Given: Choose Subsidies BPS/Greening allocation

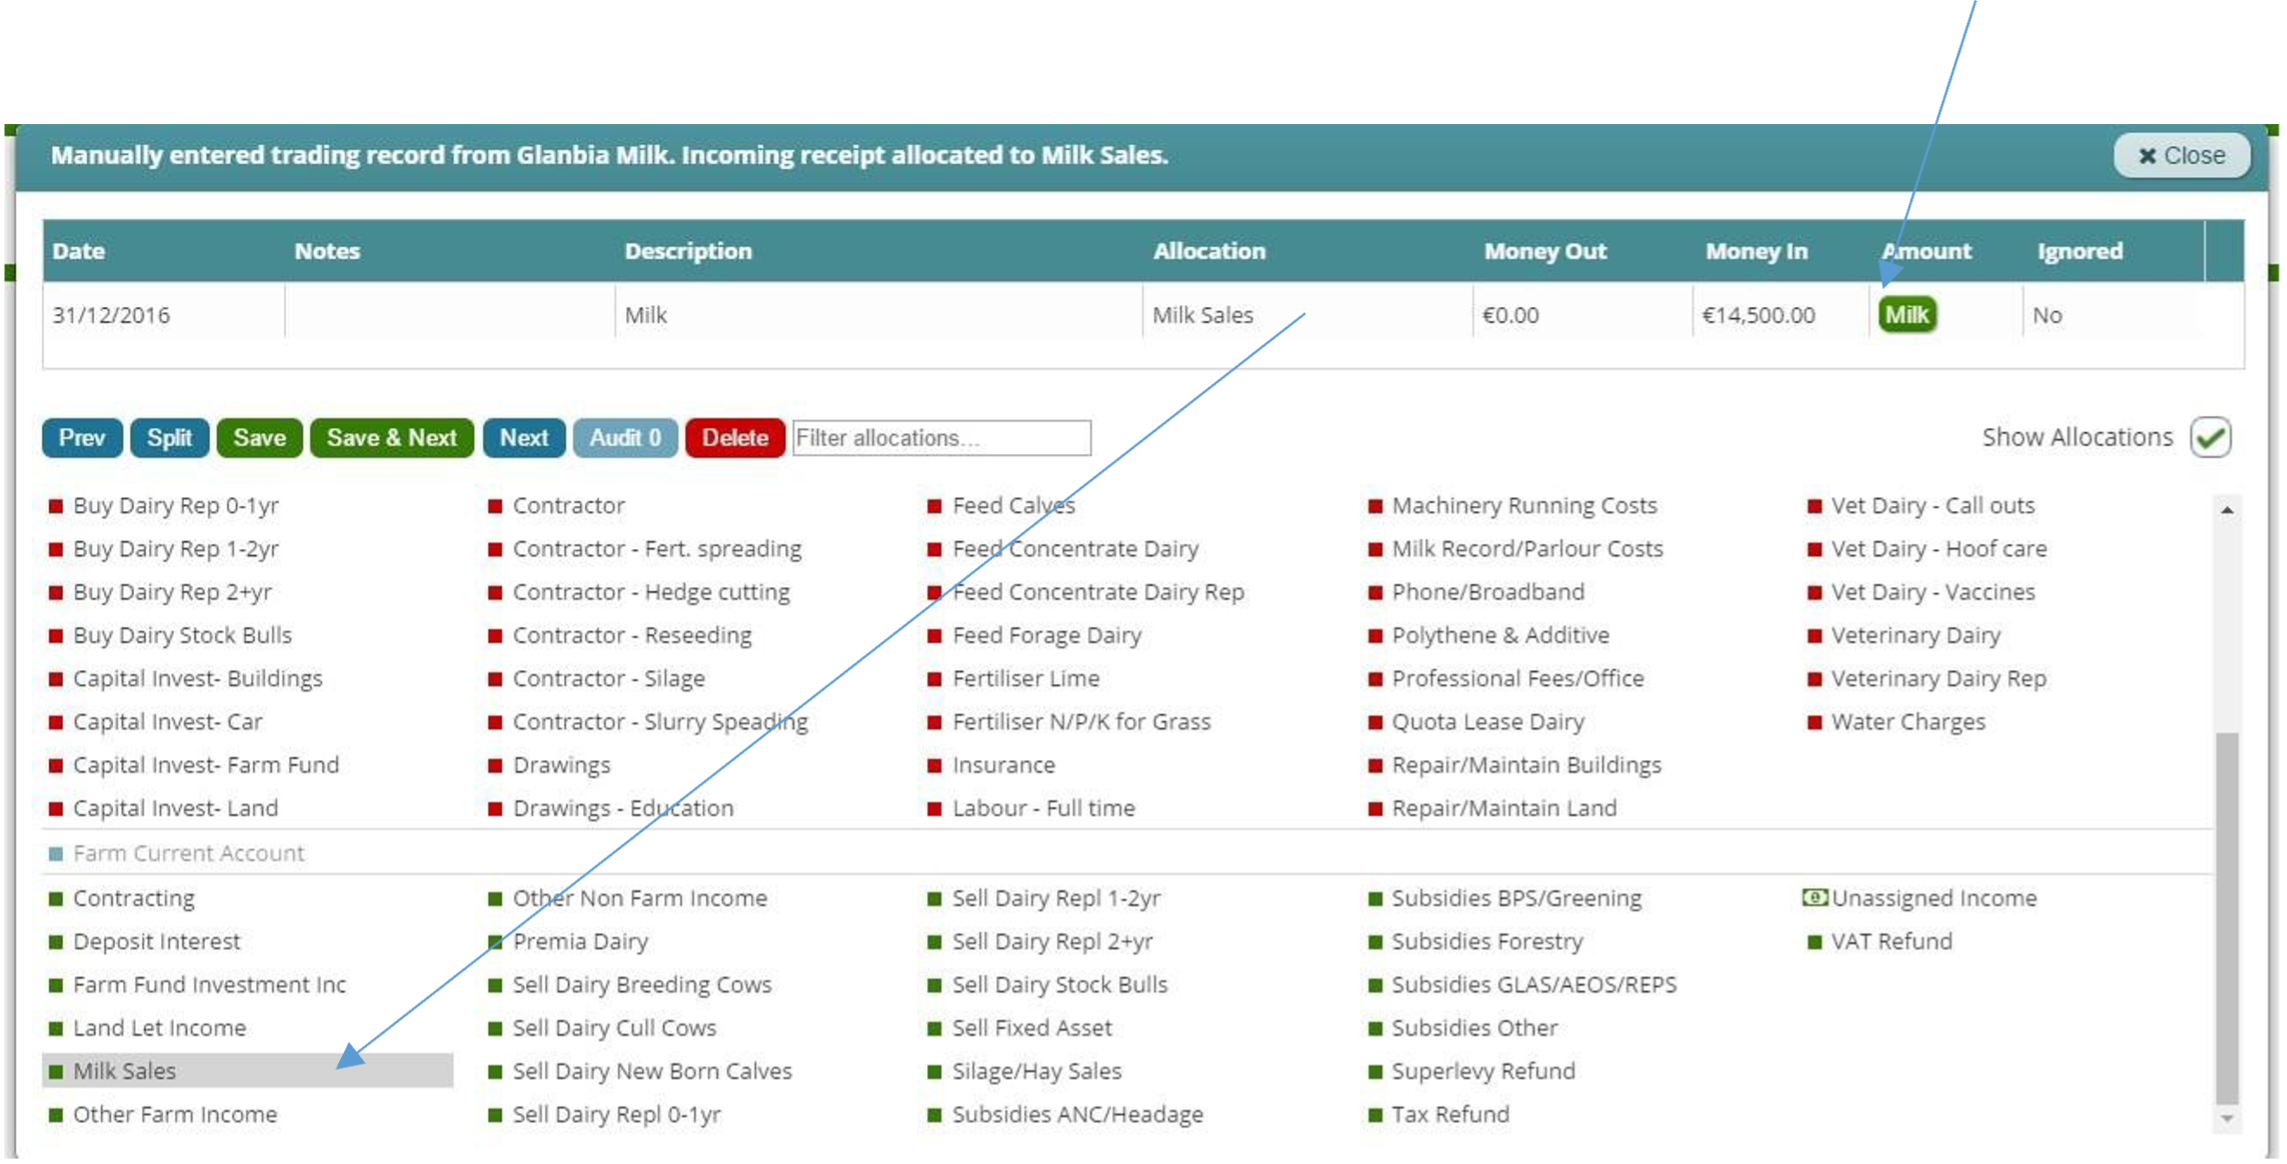Looking at the screenshot, I should (x=1516, y=898).
